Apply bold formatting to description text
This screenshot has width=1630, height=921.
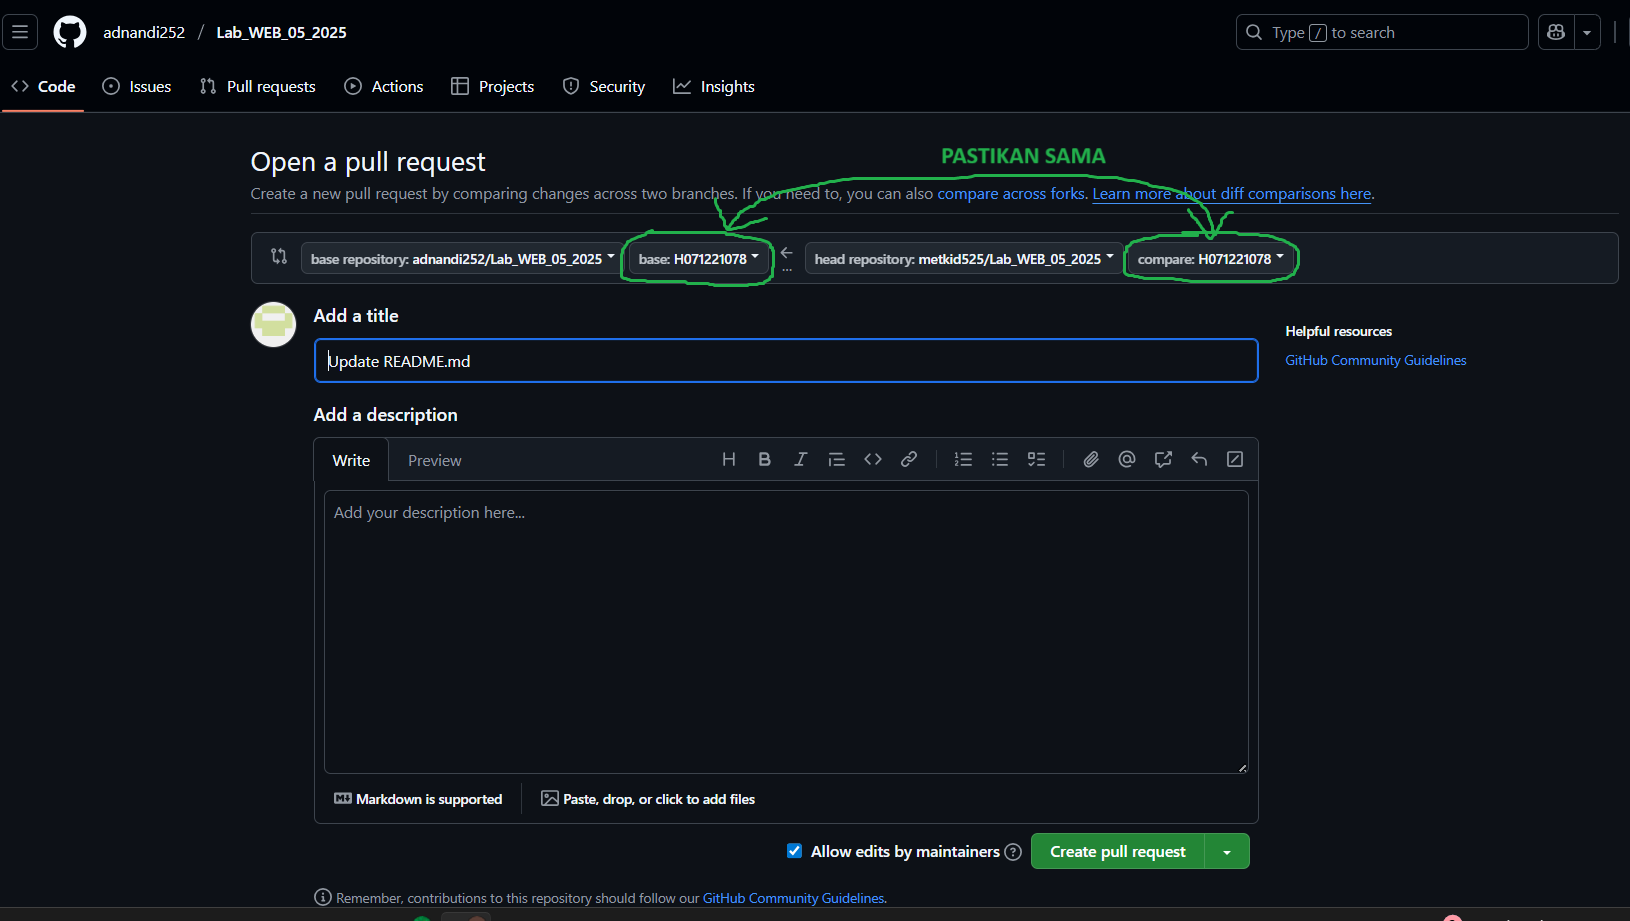[x=765, y=459]
